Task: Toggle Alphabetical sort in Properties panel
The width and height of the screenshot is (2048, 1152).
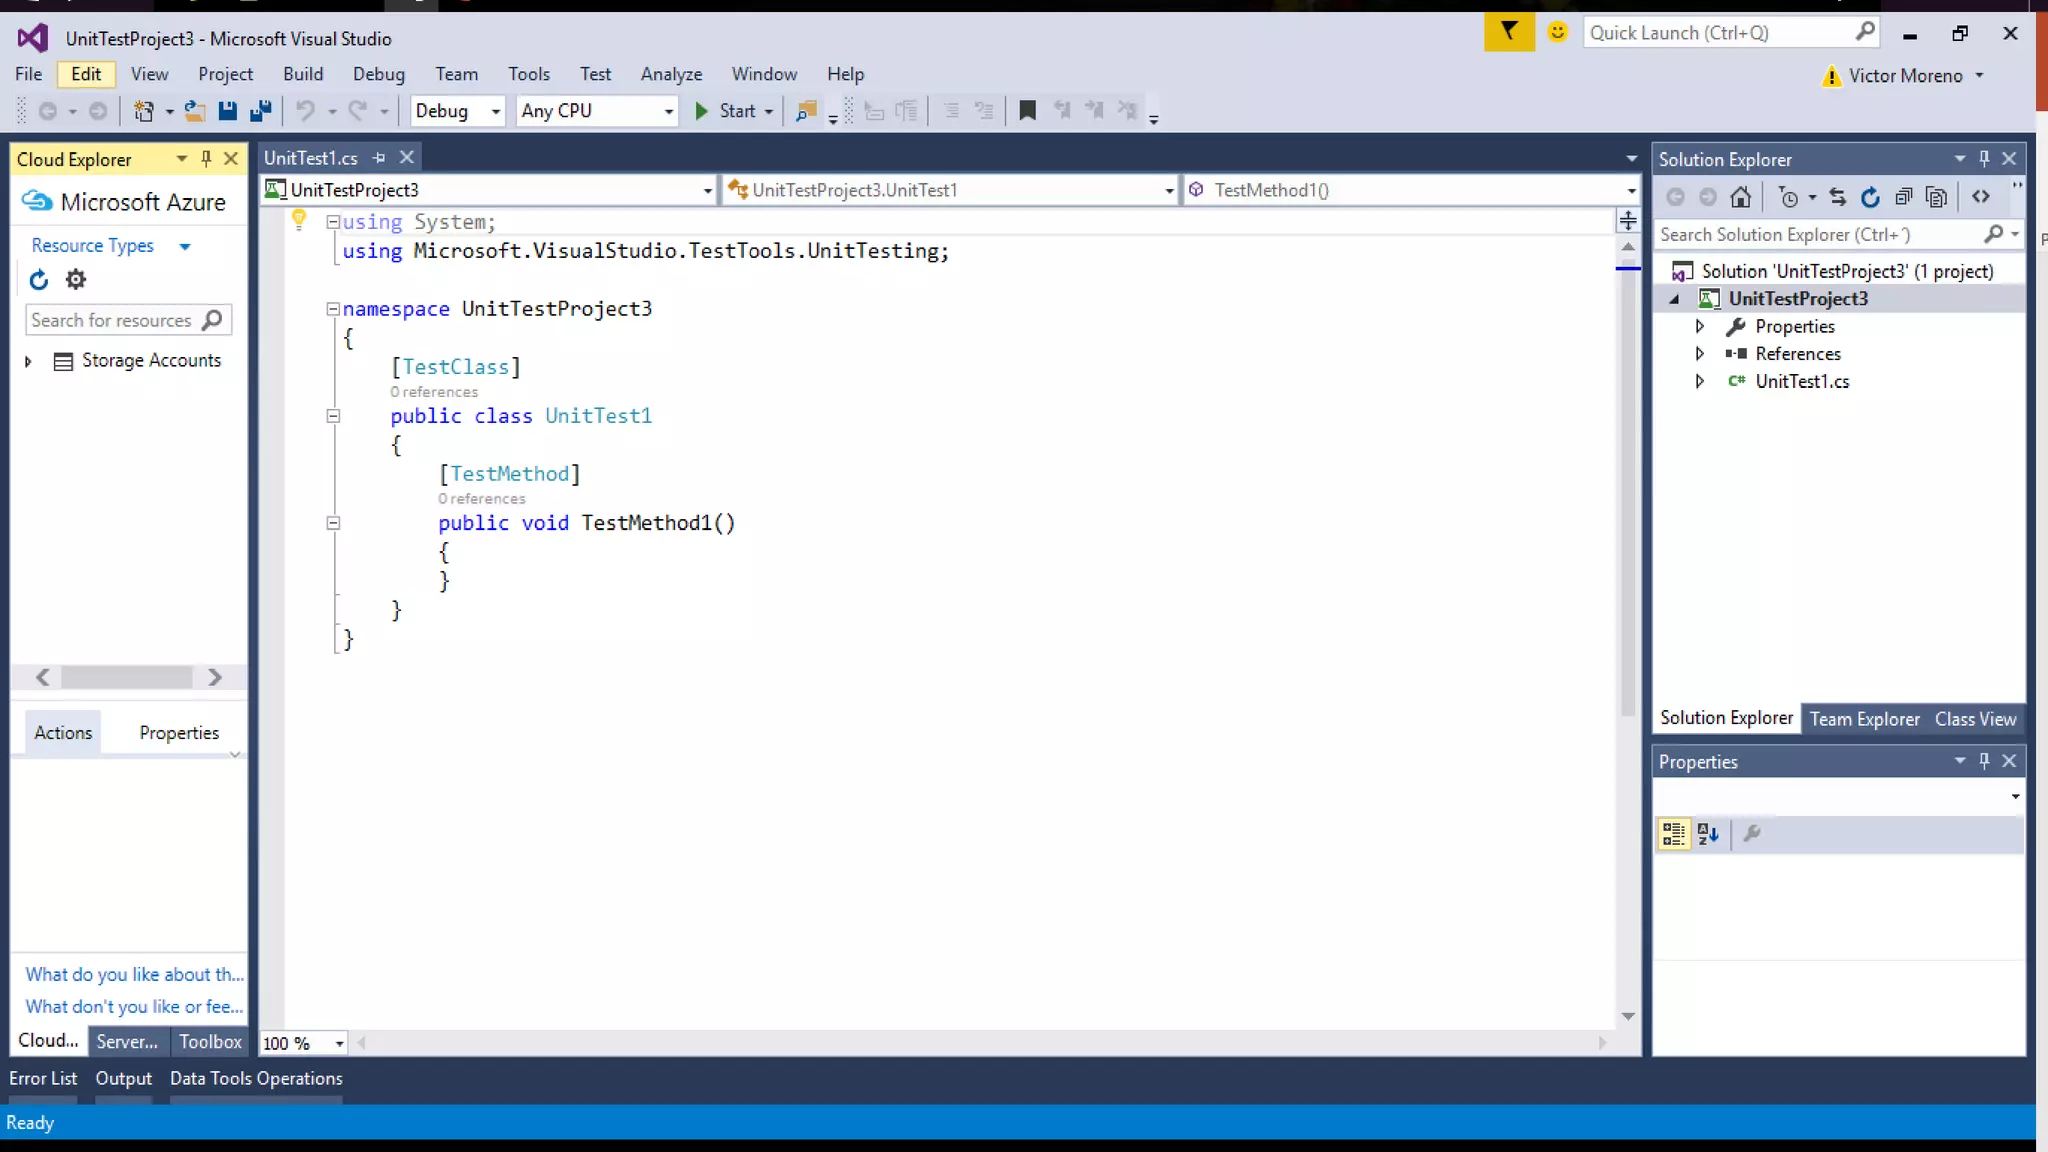Action: click(1708, 834)
